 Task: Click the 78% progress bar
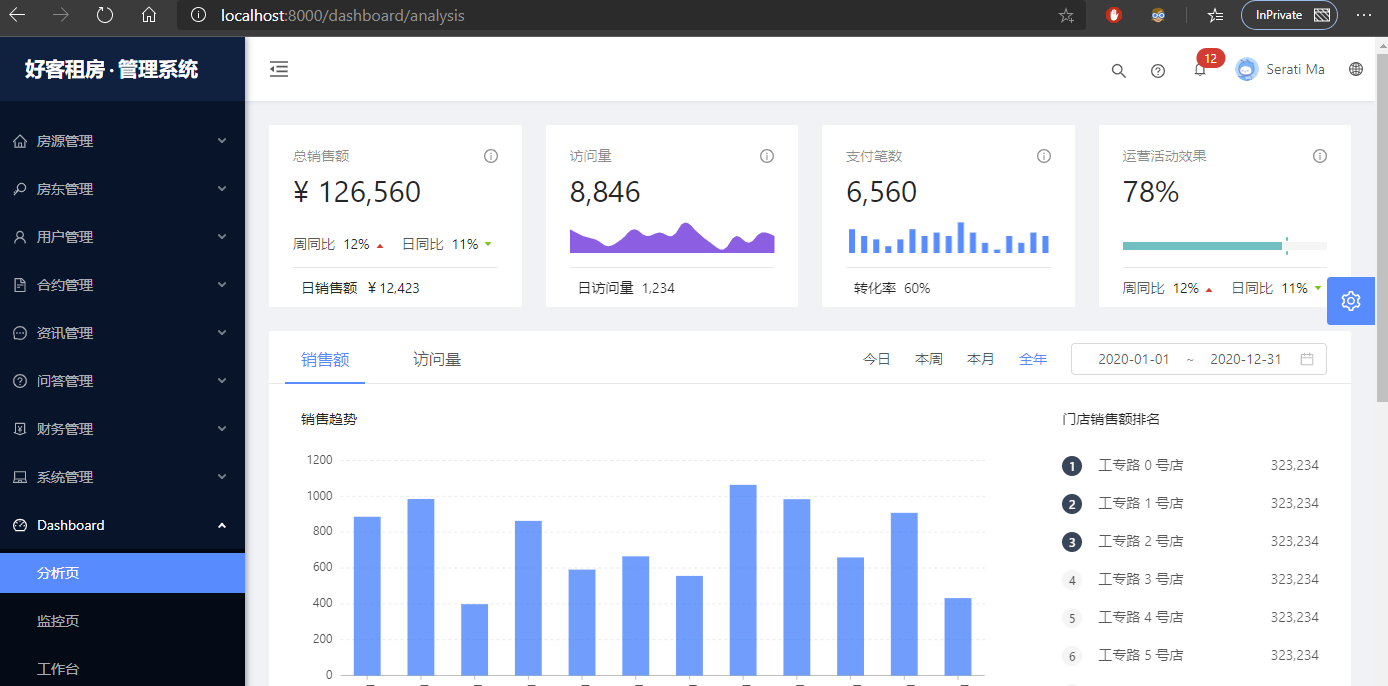[1224, 245]
